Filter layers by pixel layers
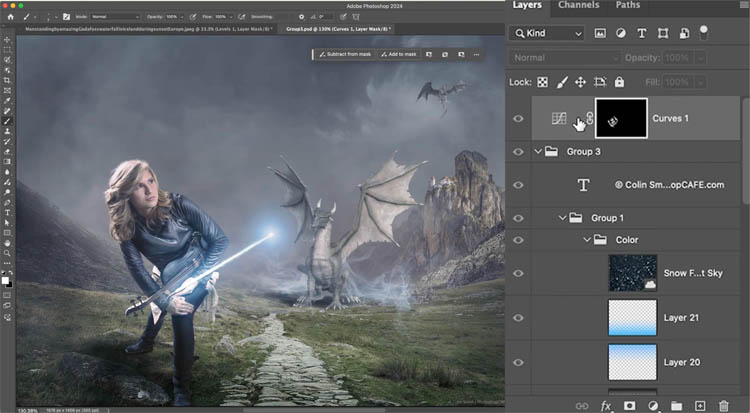750x413 pixels. pos(600,33)
